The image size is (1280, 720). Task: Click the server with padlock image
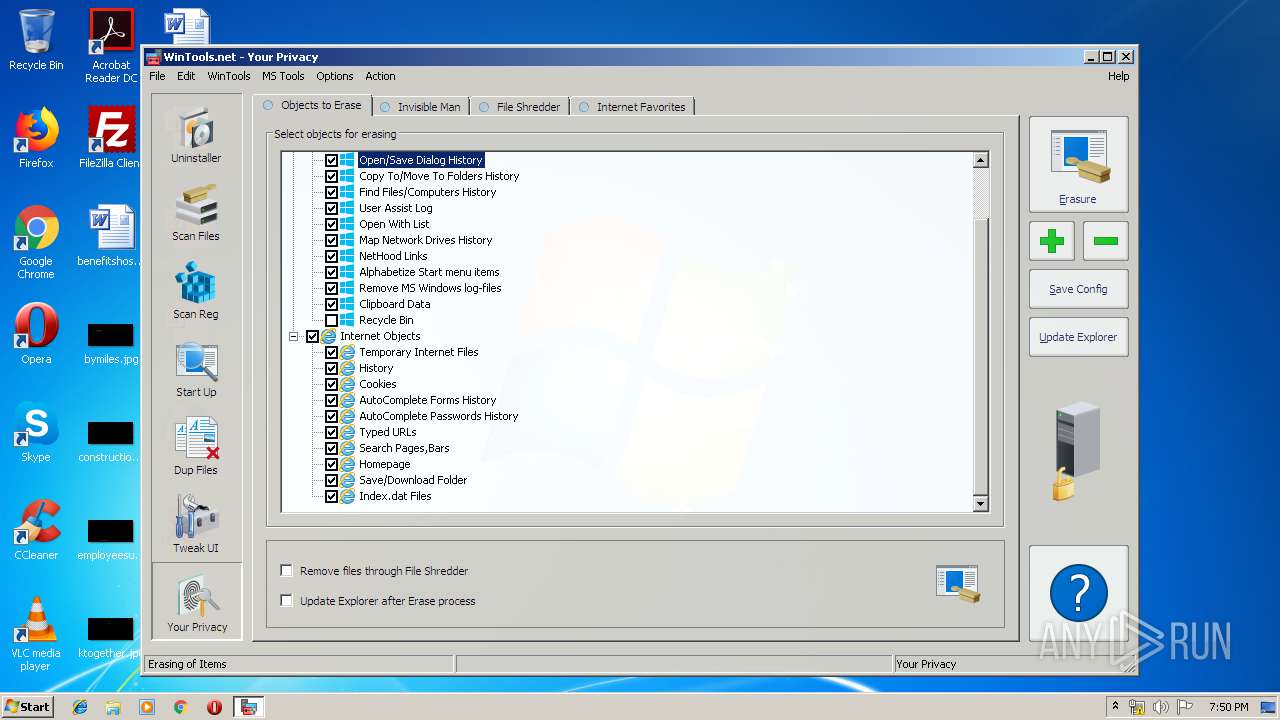(x=1076, y=450)
